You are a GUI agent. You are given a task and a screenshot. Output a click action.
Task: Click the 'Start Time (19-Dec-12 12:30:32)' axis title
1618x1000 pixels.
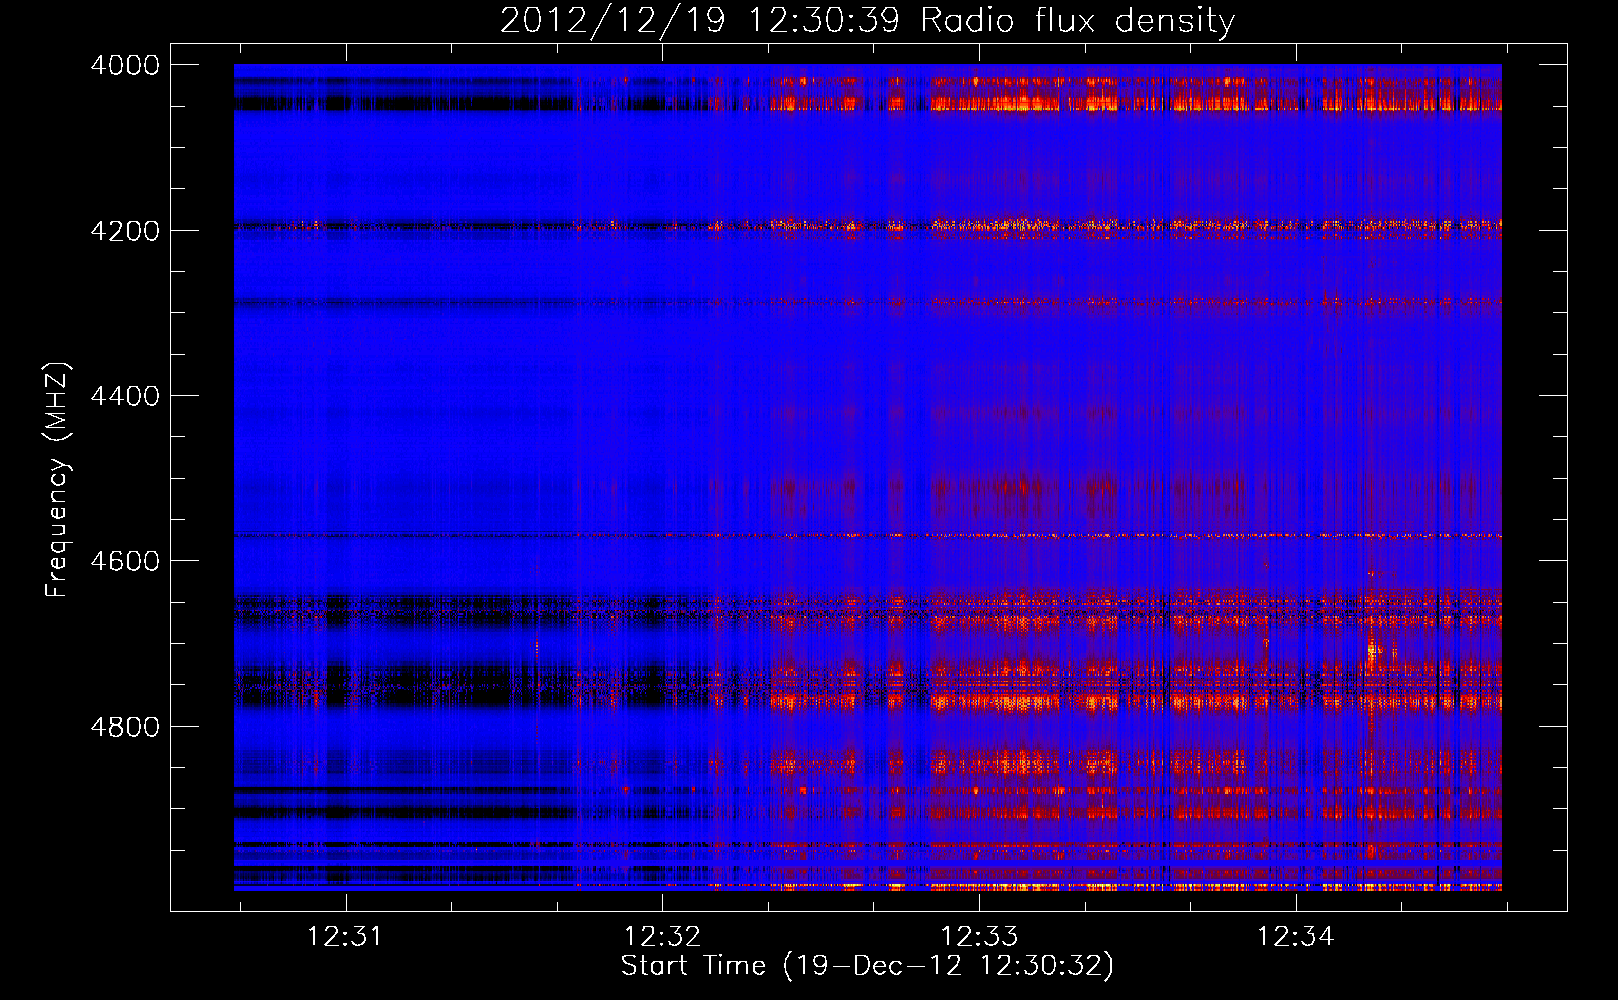(867, 966)
